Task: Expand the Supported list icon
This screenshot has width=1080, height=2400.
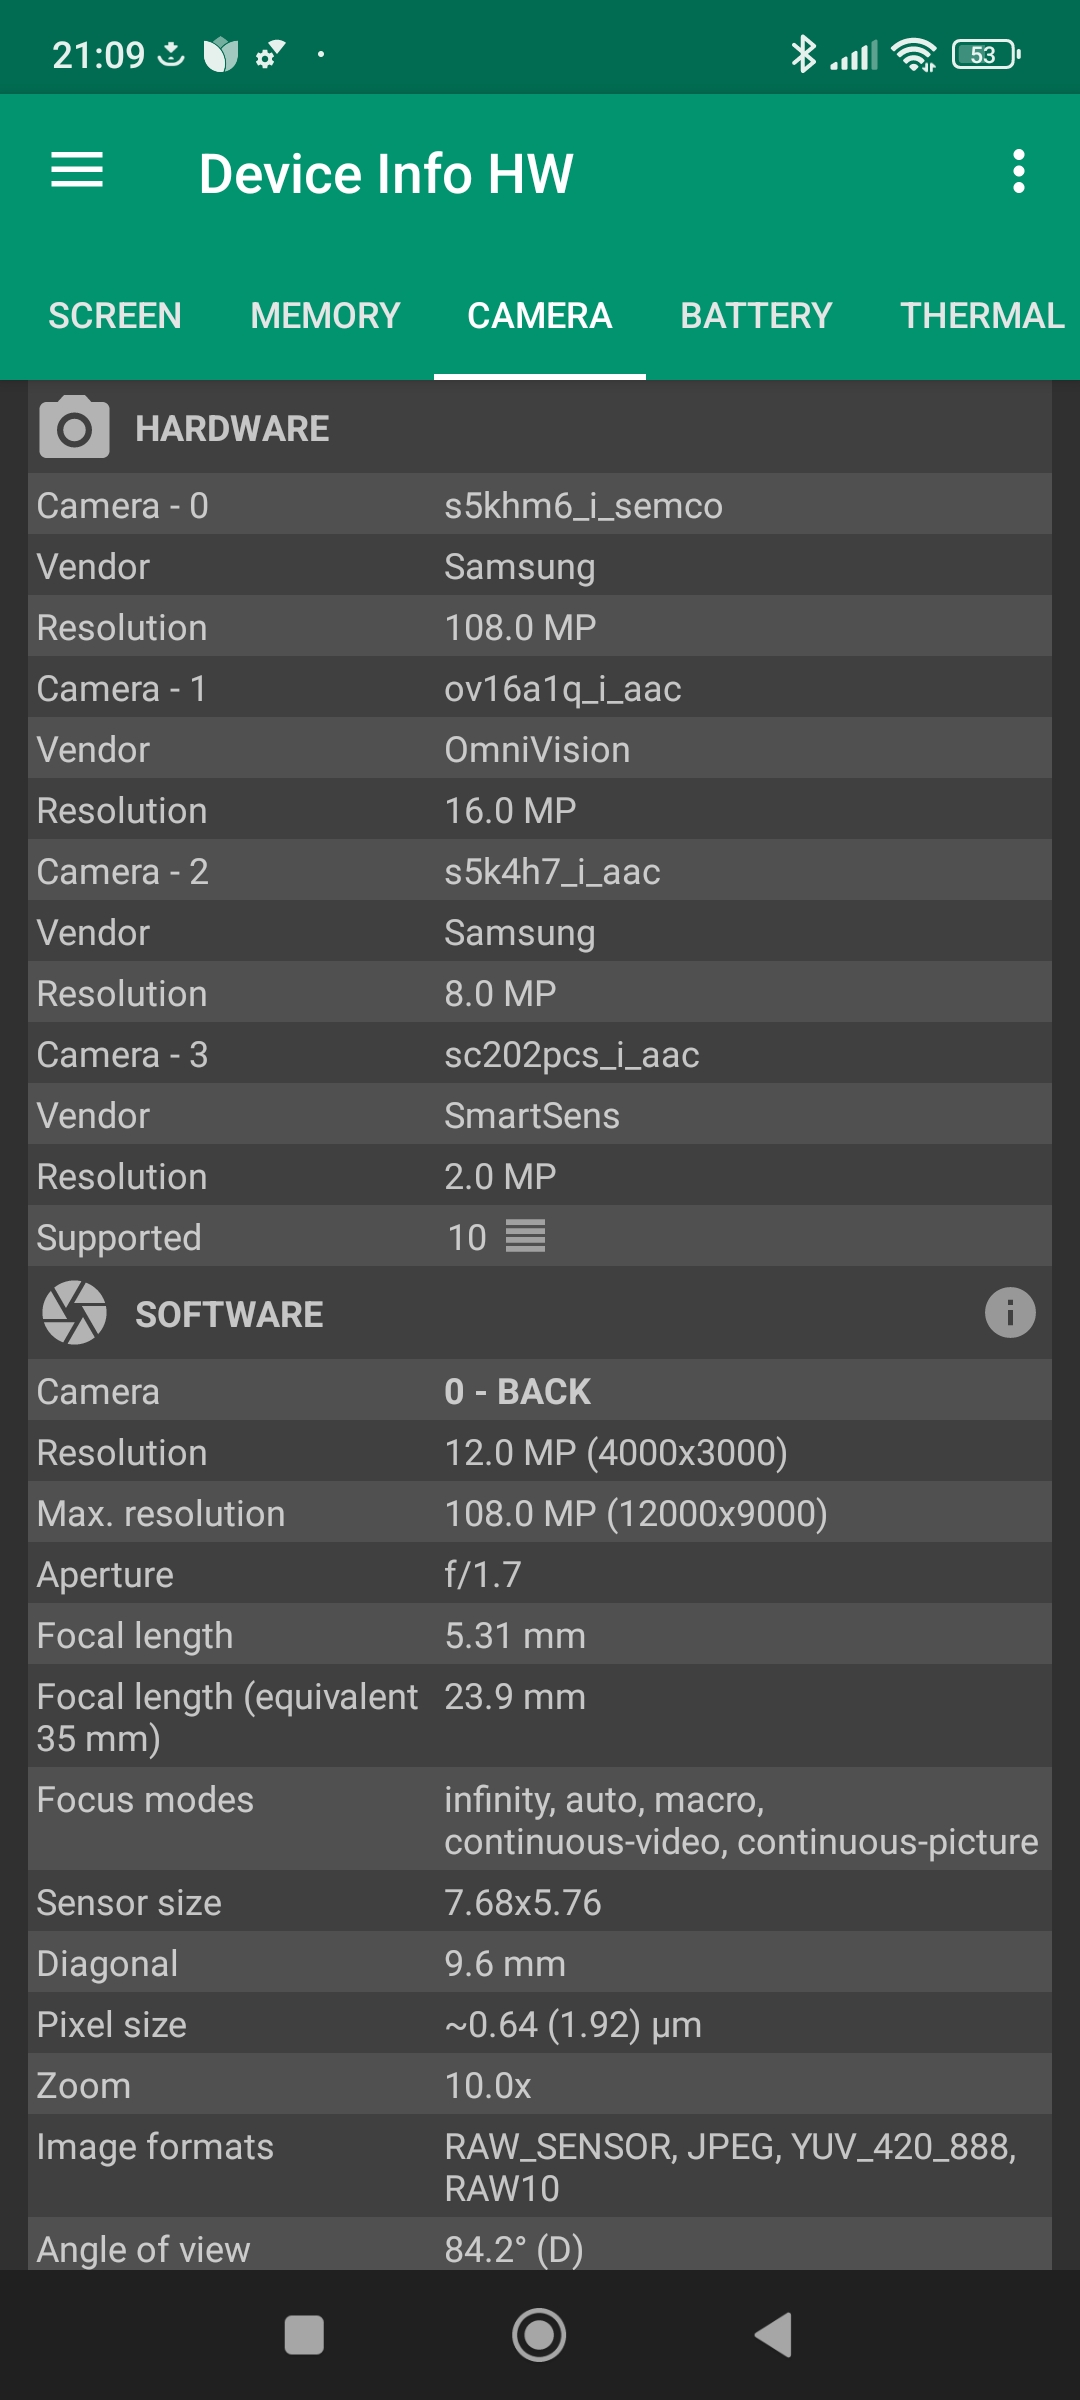Action: [525, 1237]
